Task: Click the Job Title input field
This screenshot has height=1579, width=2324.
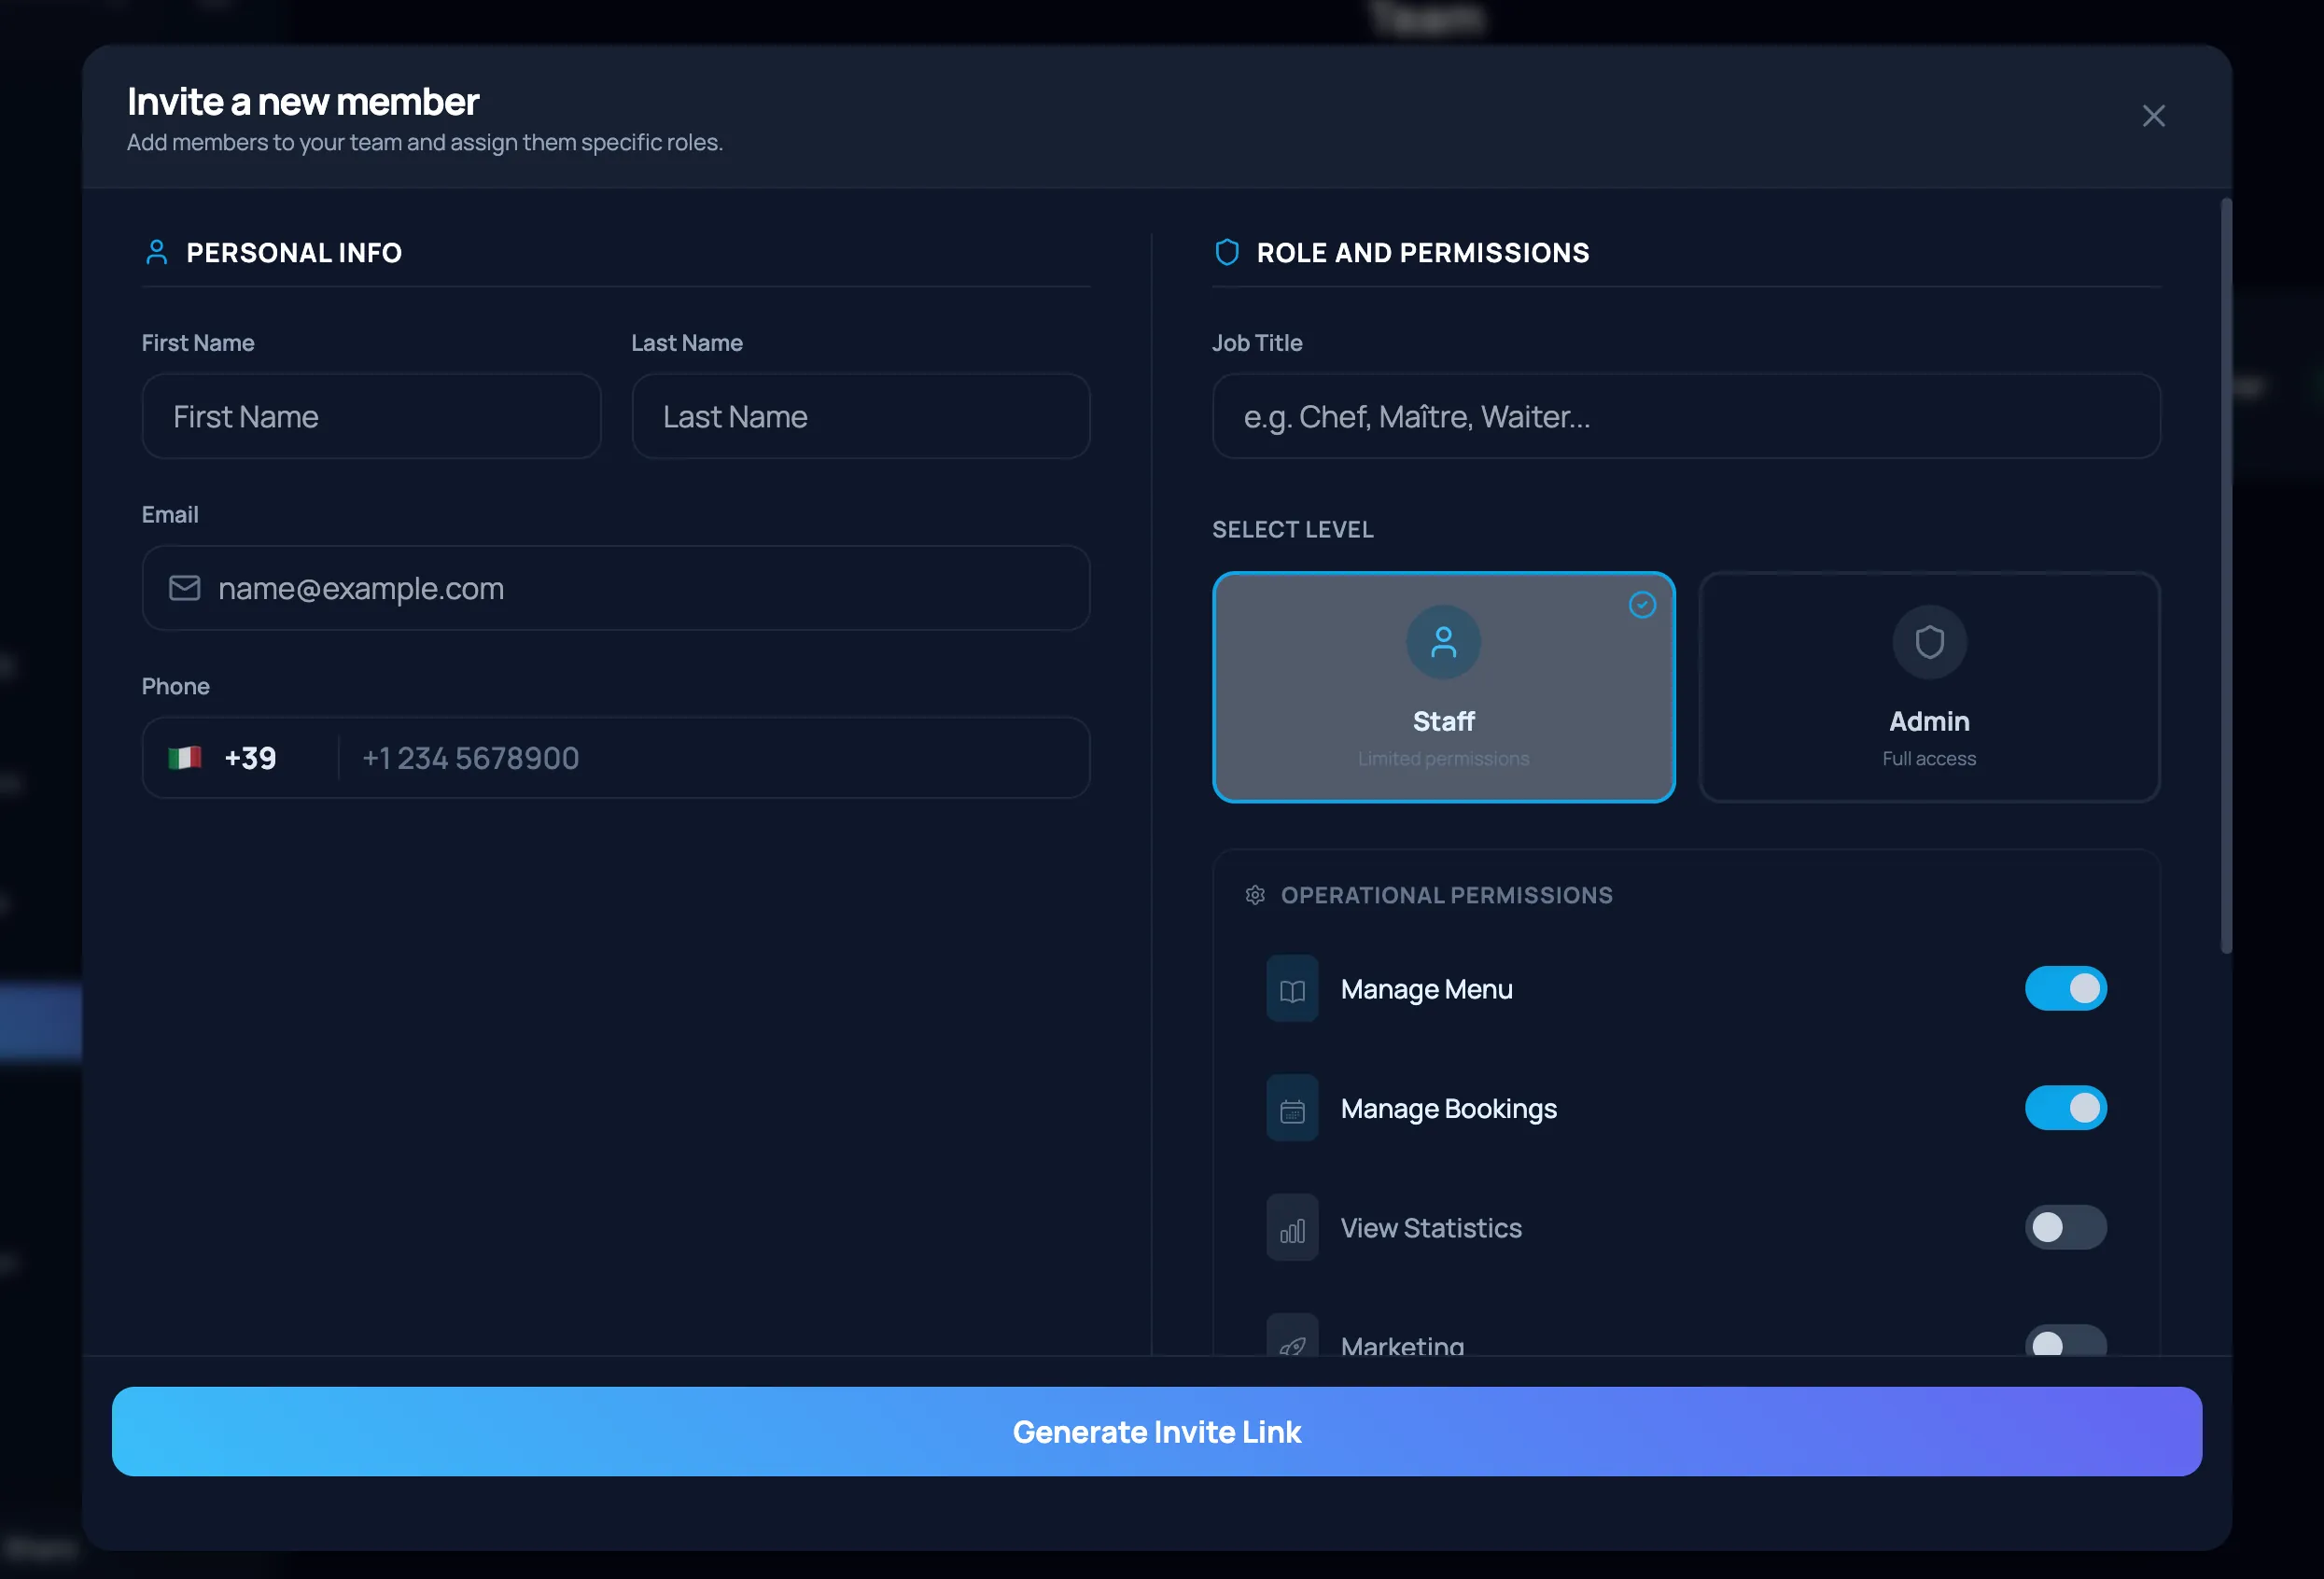Action: [x=1686, y=416]
